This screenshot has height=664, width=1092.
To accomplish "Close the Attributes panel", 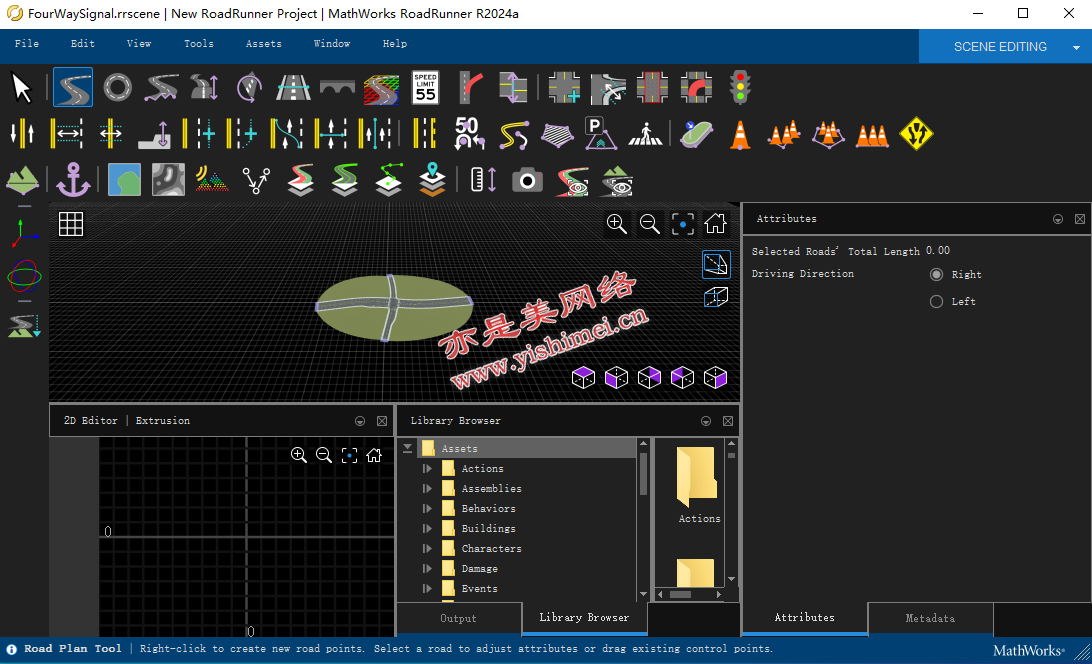I will (x=1079, y=219).
